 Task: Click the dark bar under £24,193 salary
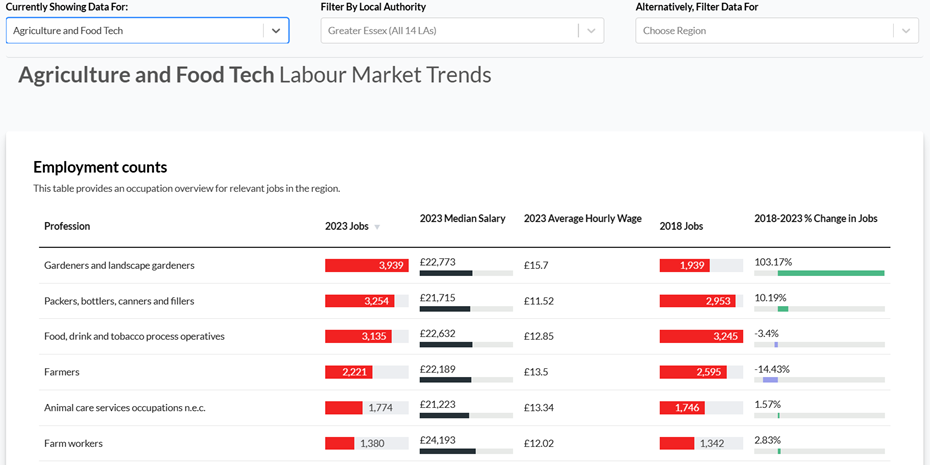447,451
